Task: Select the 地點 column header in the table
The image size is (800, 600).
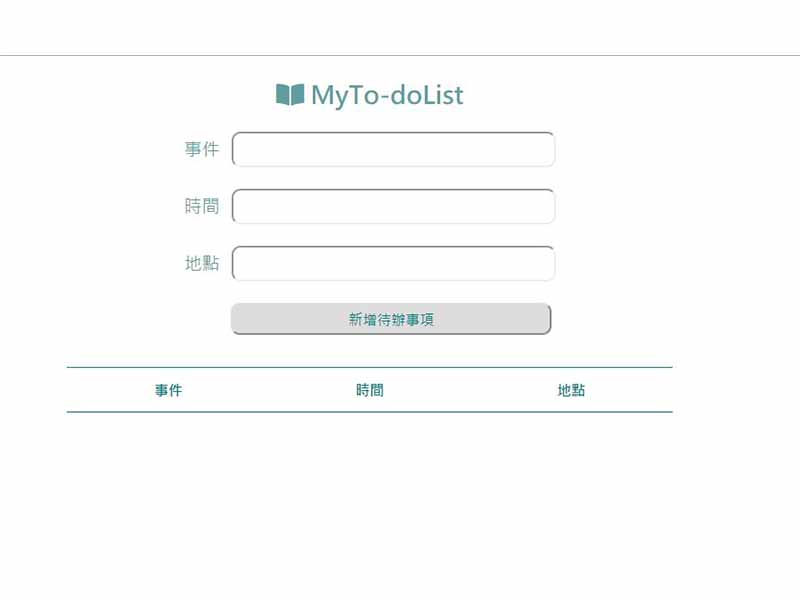Action: [x=571, y=390]
